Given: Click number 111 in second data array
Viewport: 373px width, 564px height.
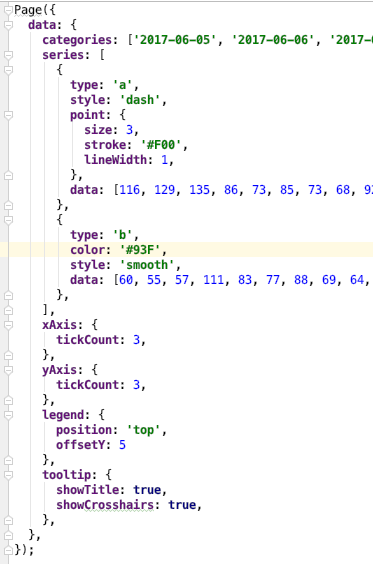Looking at the screenshot, I should 213,280.
